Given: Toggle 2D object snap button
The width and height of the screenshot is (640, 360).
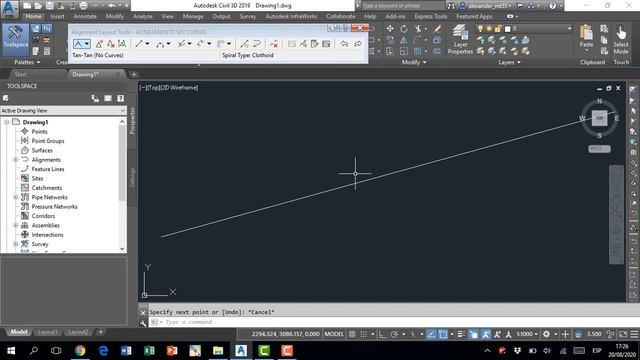Looking at the screenshot, I should [x=443, y=334].
